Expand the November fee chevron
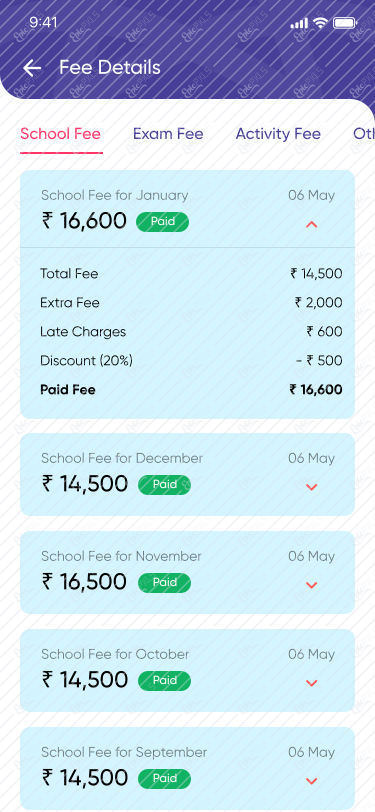The height and width of the screenshot is (812, 375). pos(311,585)
